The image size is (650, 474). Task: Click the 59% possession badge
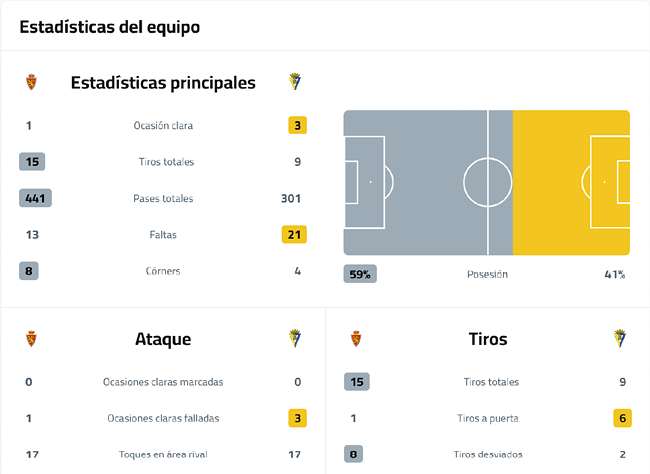tap(360, 274)
